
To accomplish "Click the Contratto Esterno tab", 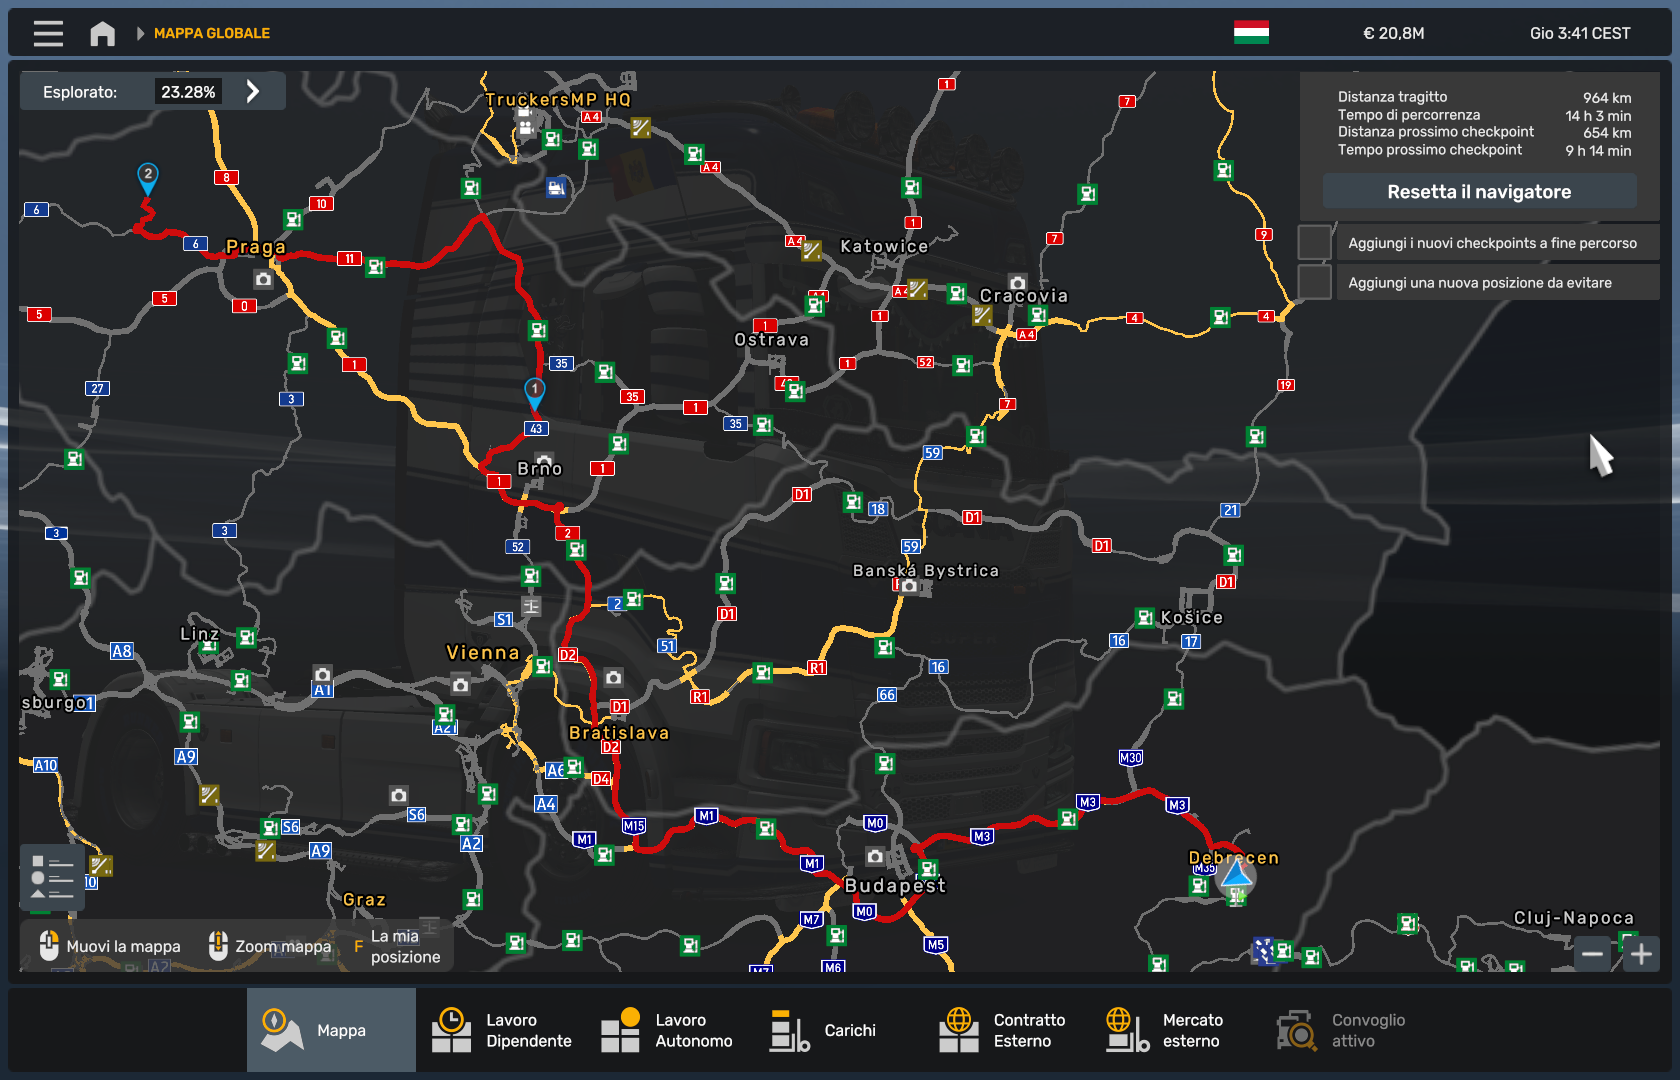I will coord(1002,1030).
